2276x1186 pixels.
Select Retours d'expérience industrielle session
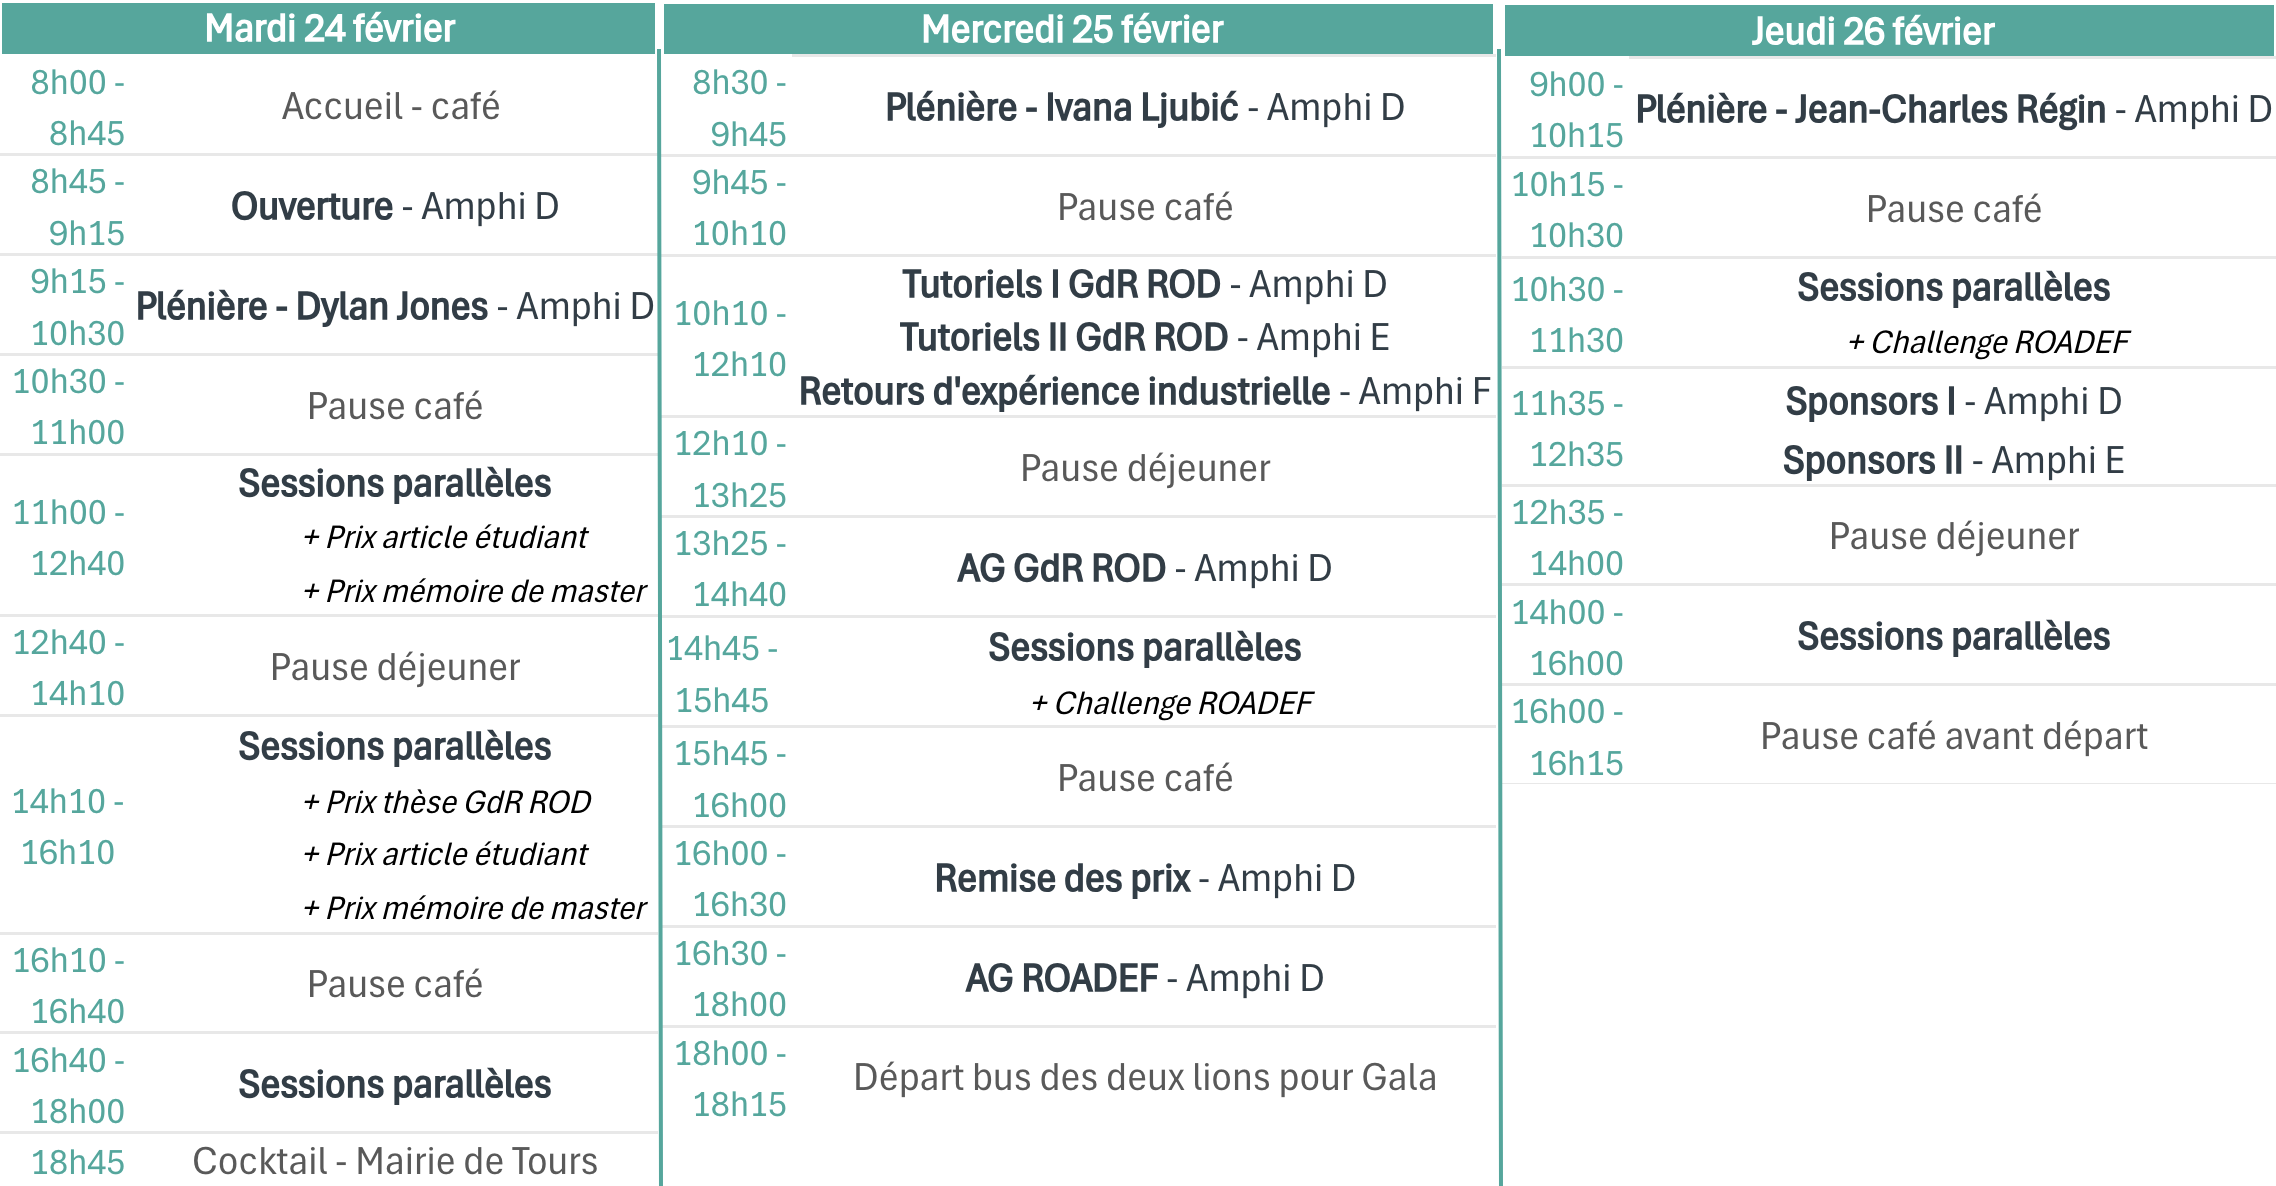tap(1144, 392)
